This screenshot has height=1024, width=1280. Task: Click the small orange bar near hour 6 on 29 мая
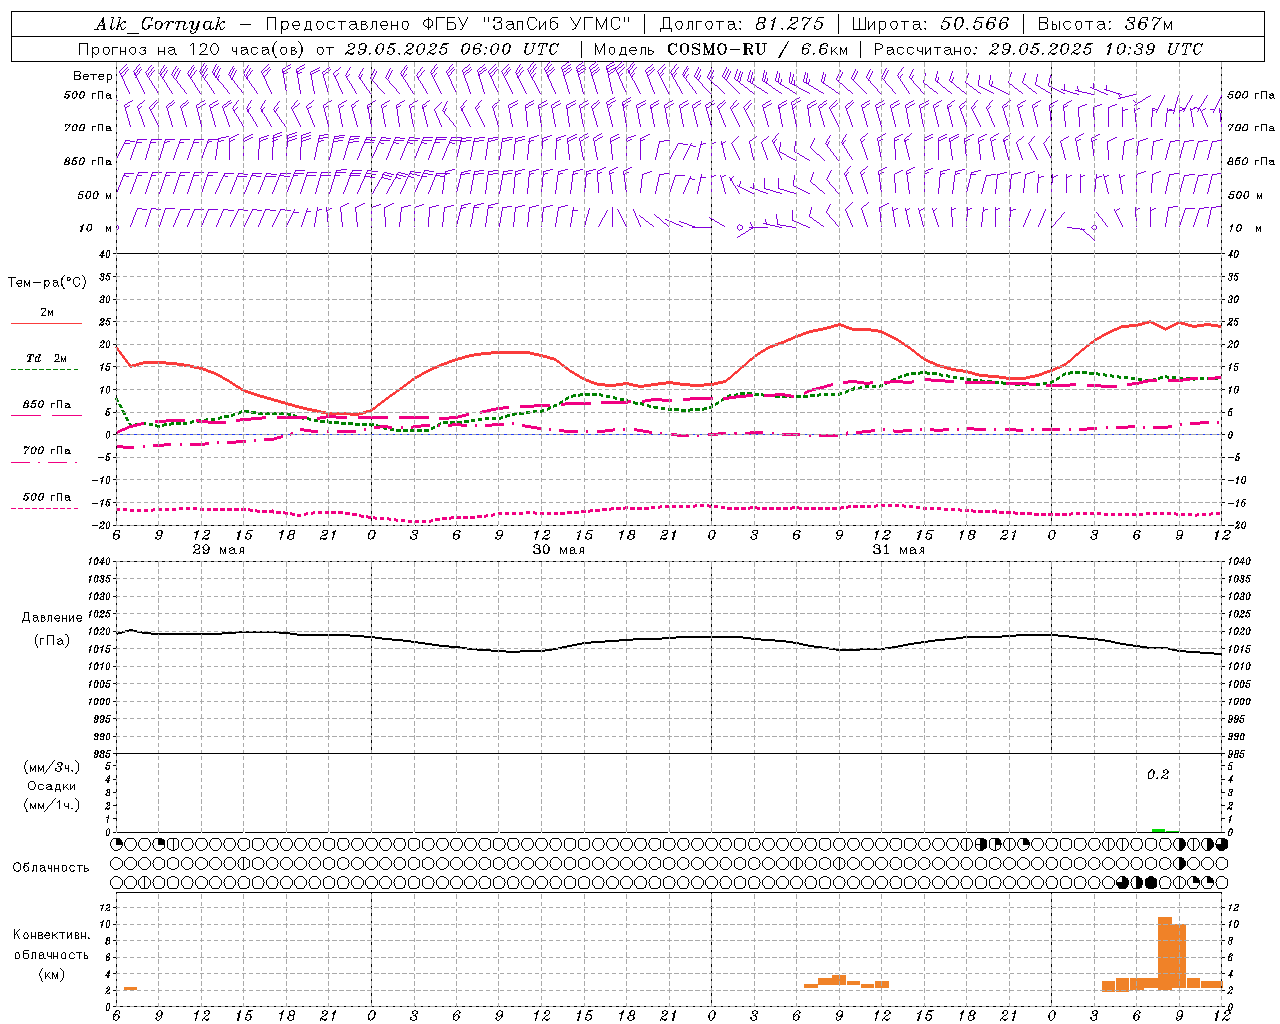click(130, 988)
